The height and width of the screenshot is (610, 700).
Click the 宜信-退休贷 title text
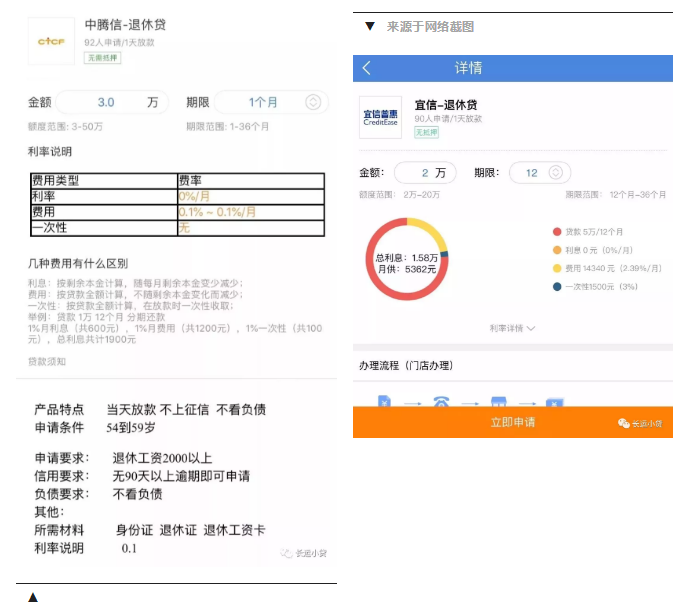(446, 105)
